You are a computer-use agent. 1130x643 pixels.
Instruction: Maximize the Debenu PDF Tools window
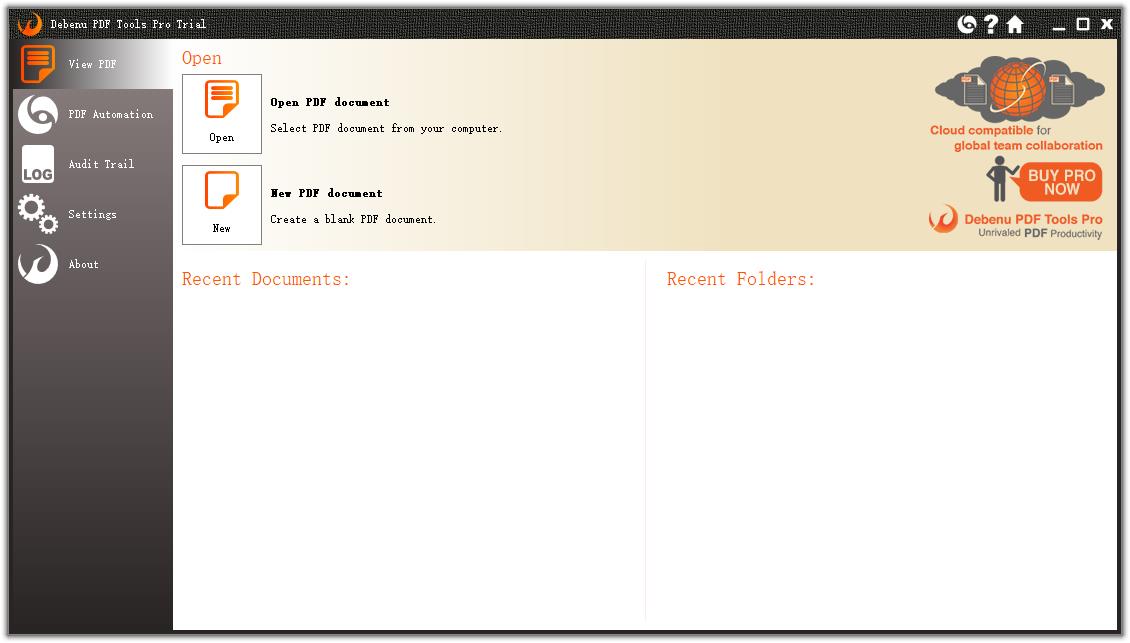click(x=1082, y=25)
